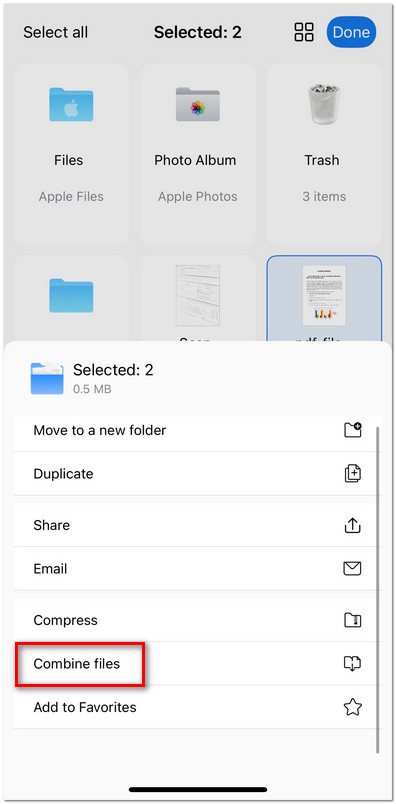
Task: Choose Move to a new folder
Action: pyautogui.click(x=197, y=430)
